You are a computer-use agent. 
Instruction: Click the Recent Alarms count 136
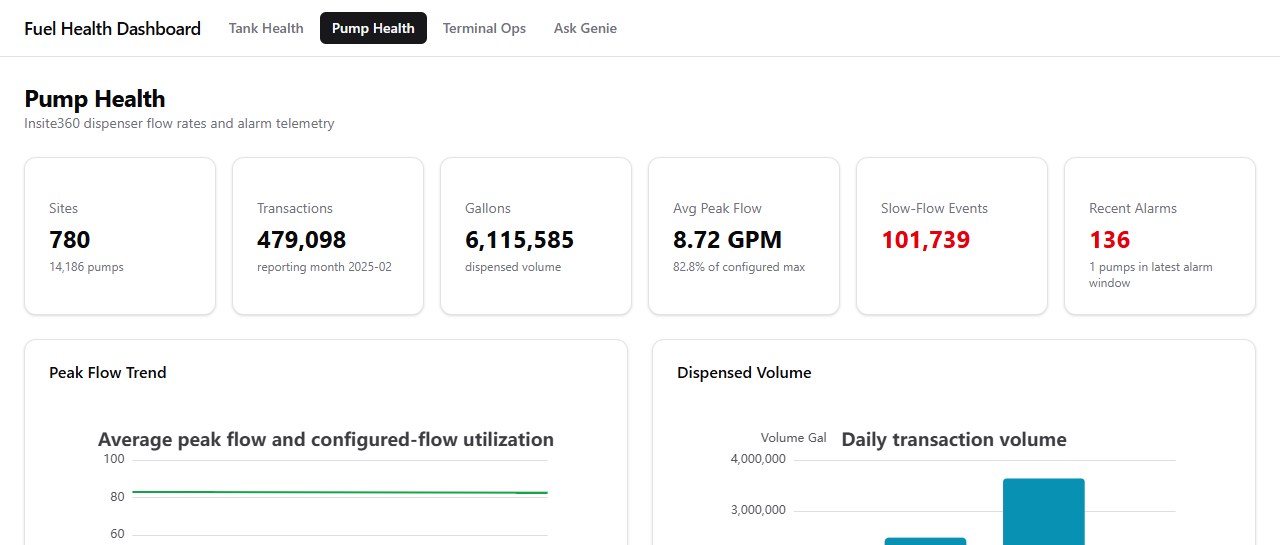point(1110,240)
